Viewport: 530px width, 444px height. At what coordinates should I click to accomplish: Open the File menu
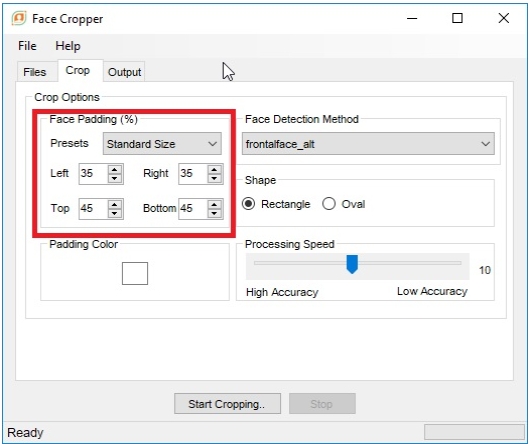click(27, 46)
